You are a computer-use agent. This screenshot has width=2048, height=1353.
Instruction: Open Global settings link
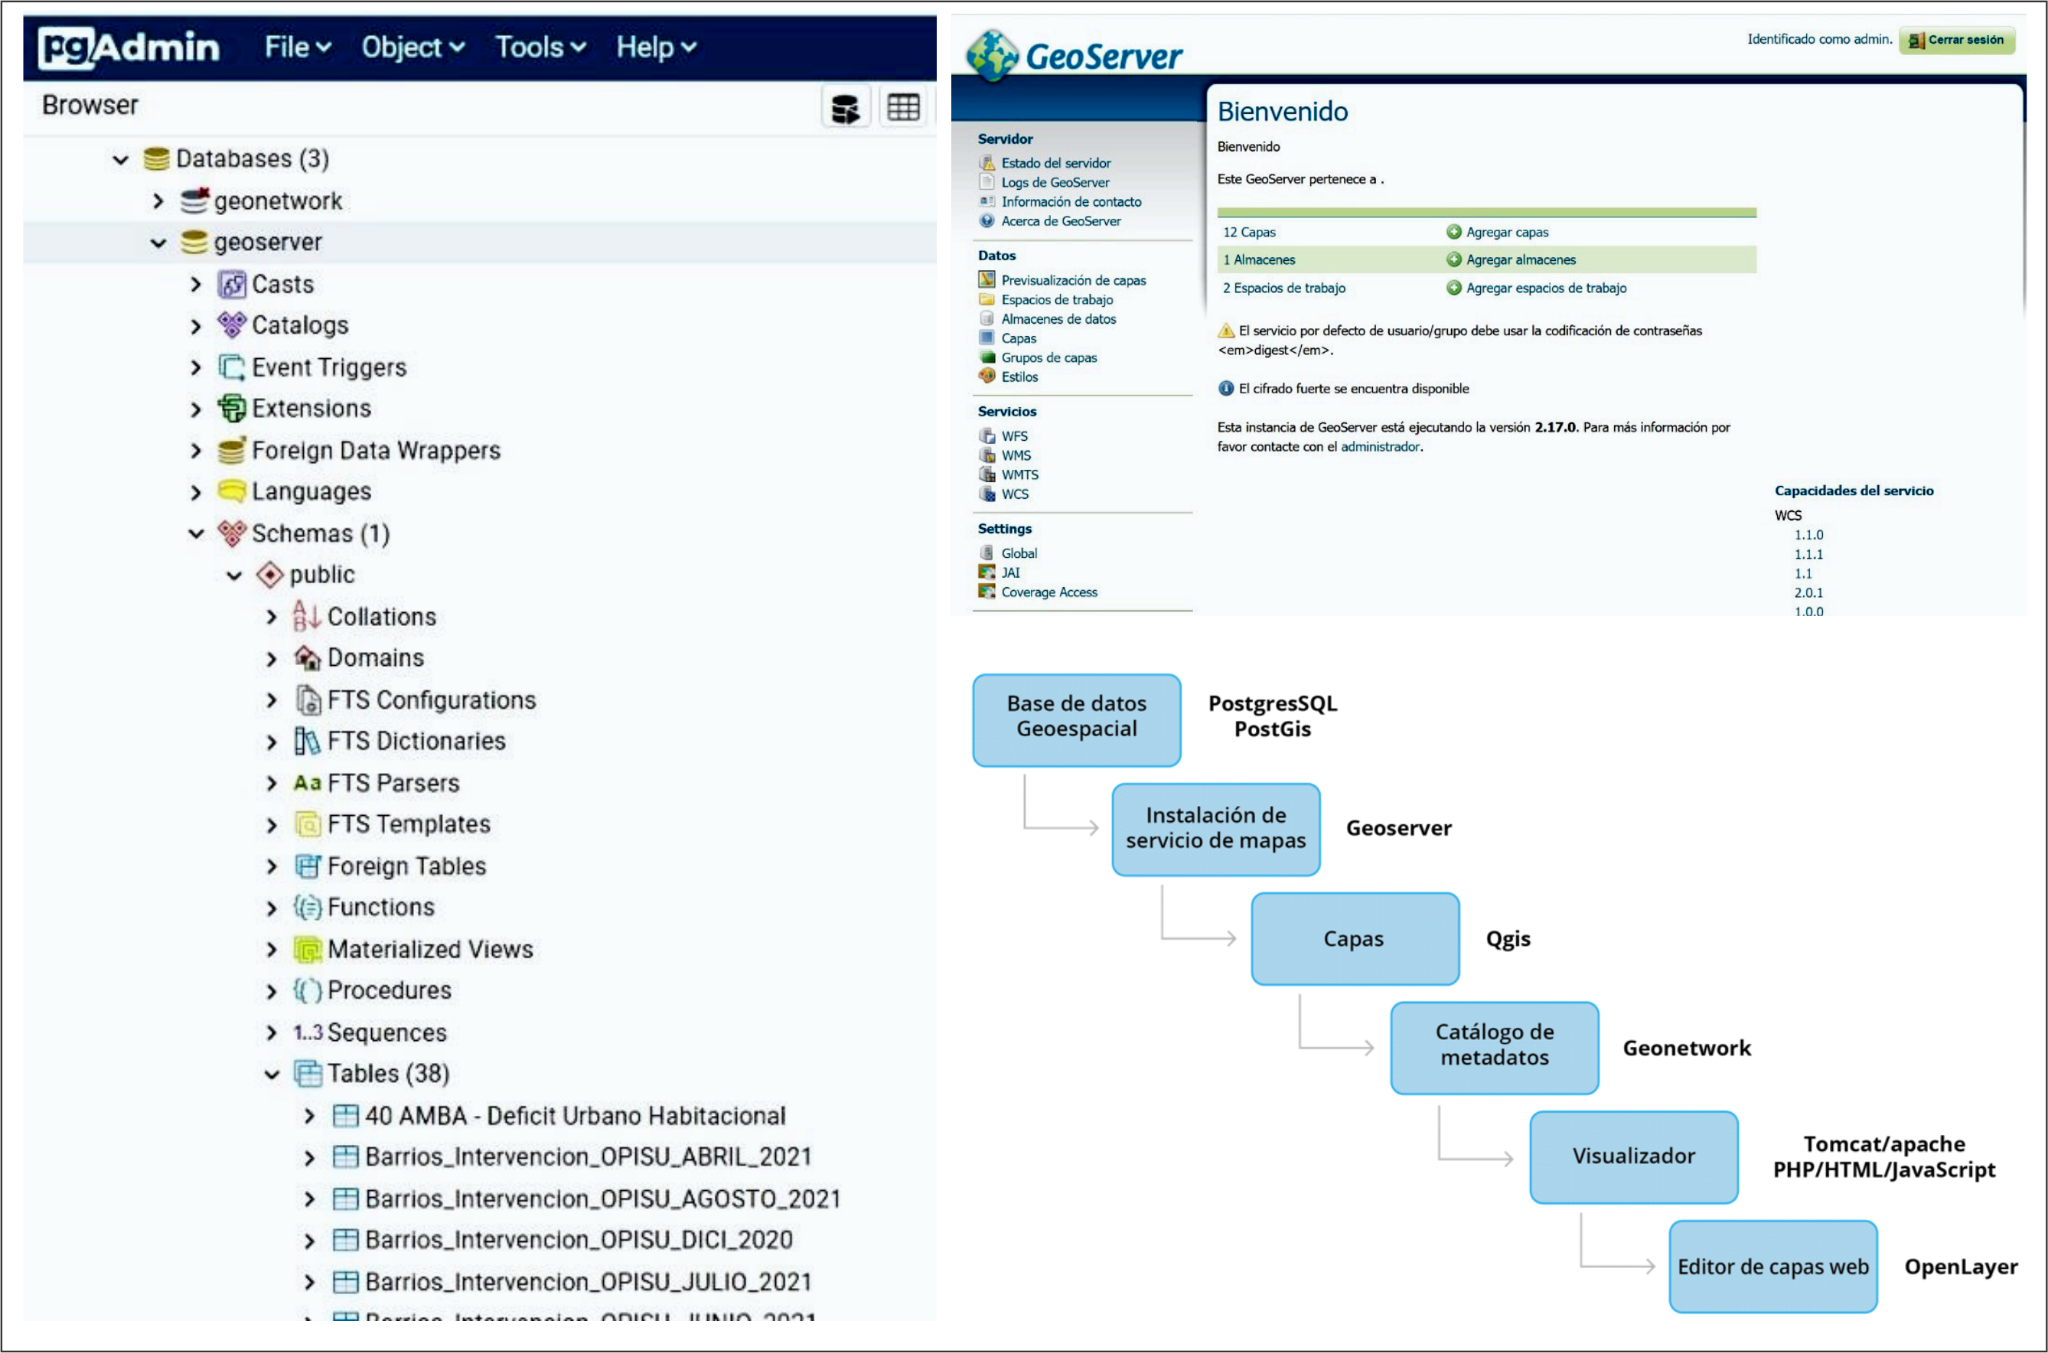click(1019, 553)
